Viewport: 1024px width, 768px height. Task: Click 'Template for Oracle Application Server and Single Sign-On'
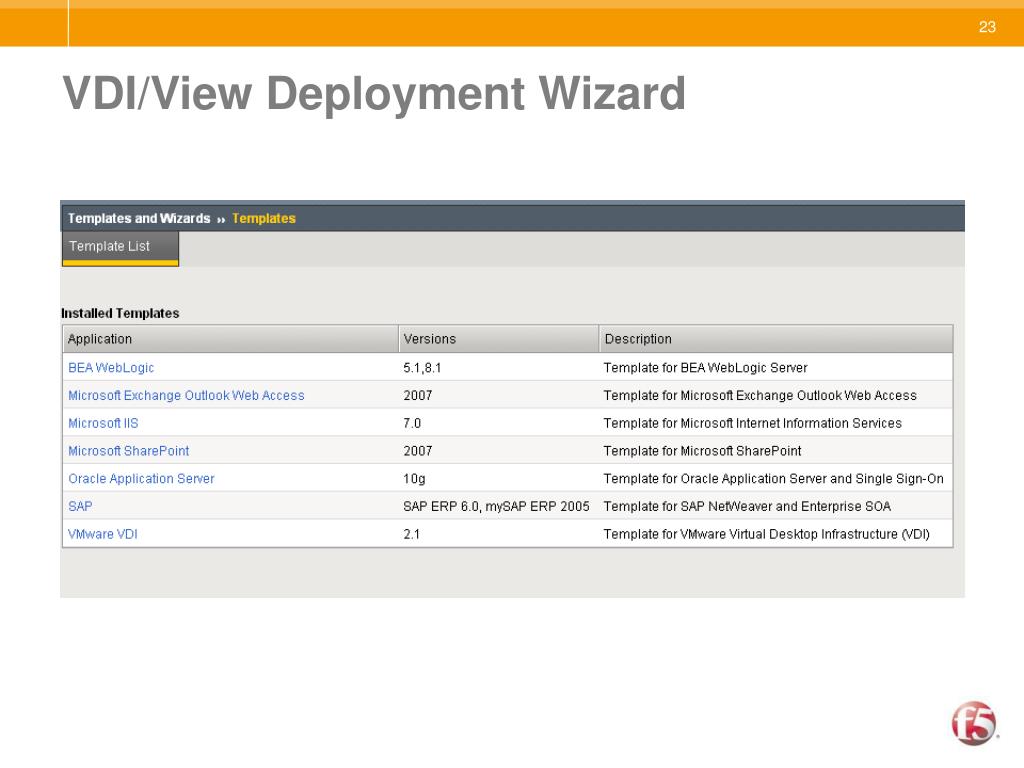tap(773, 479)
